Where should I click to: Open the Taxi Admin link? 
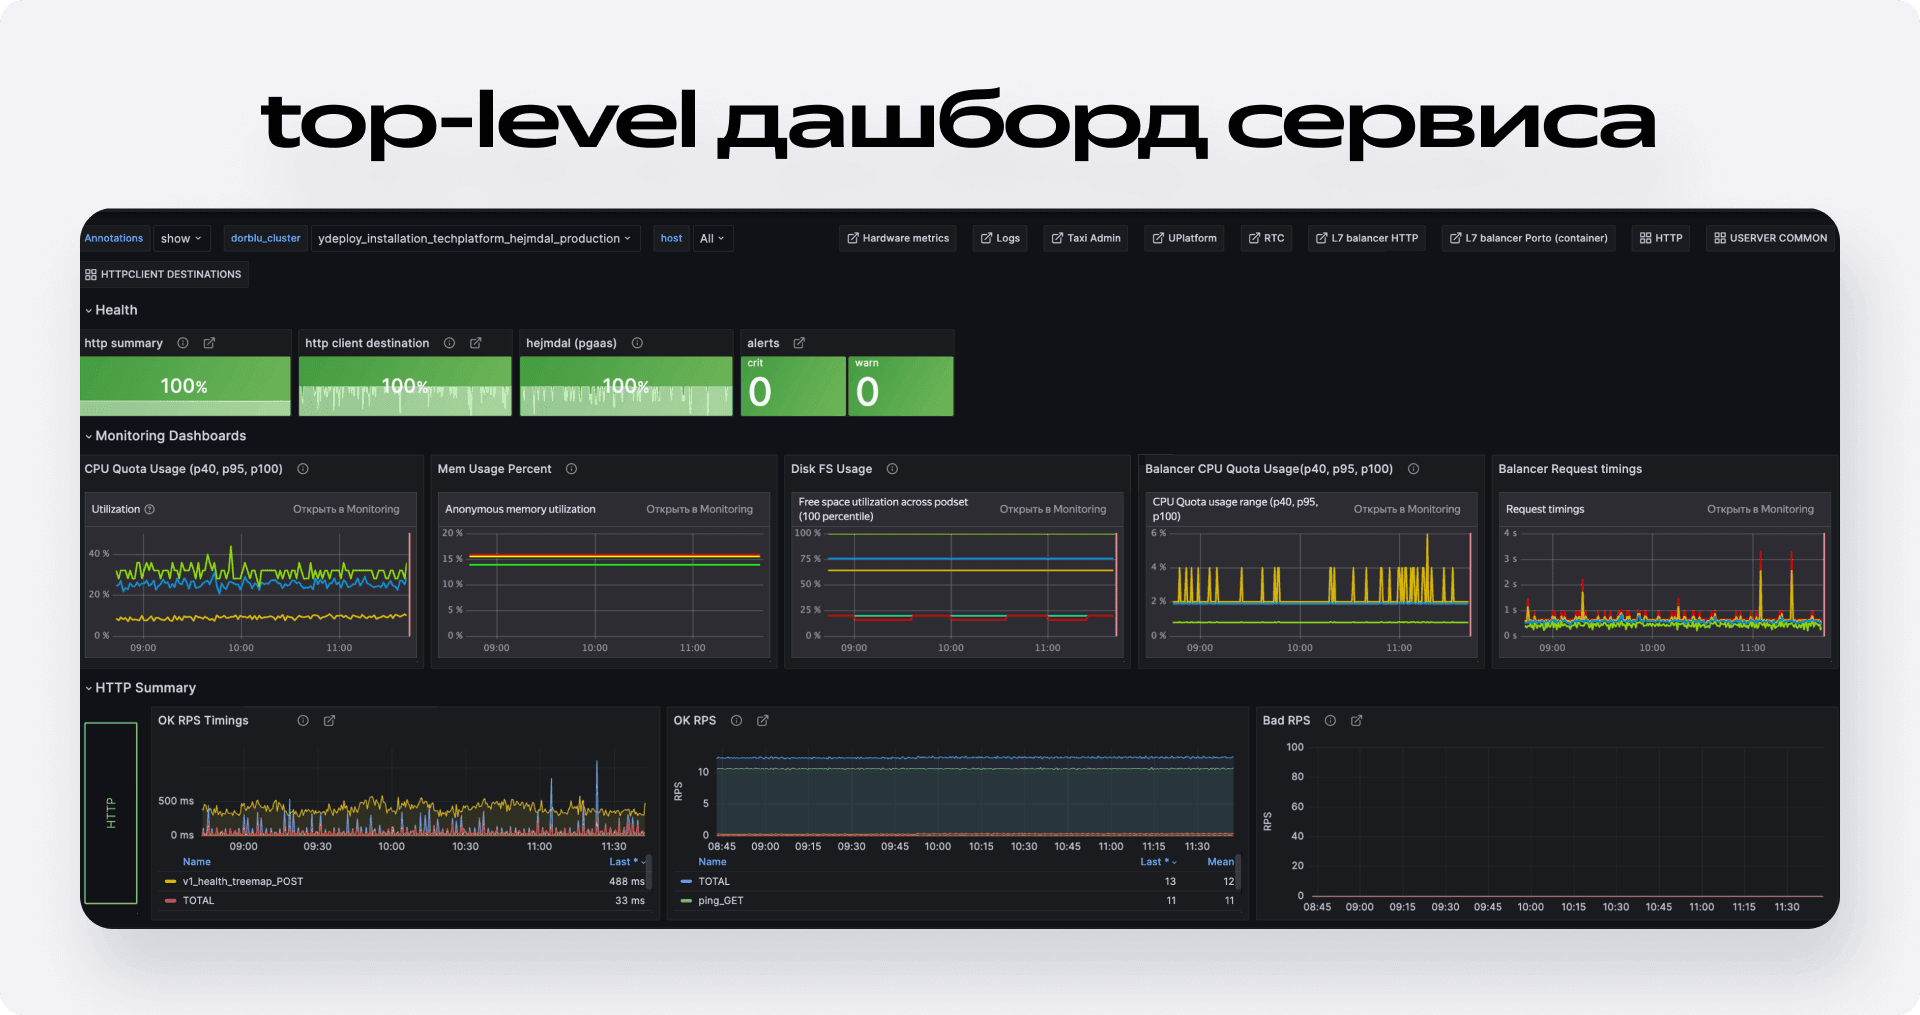[1085, 238]
